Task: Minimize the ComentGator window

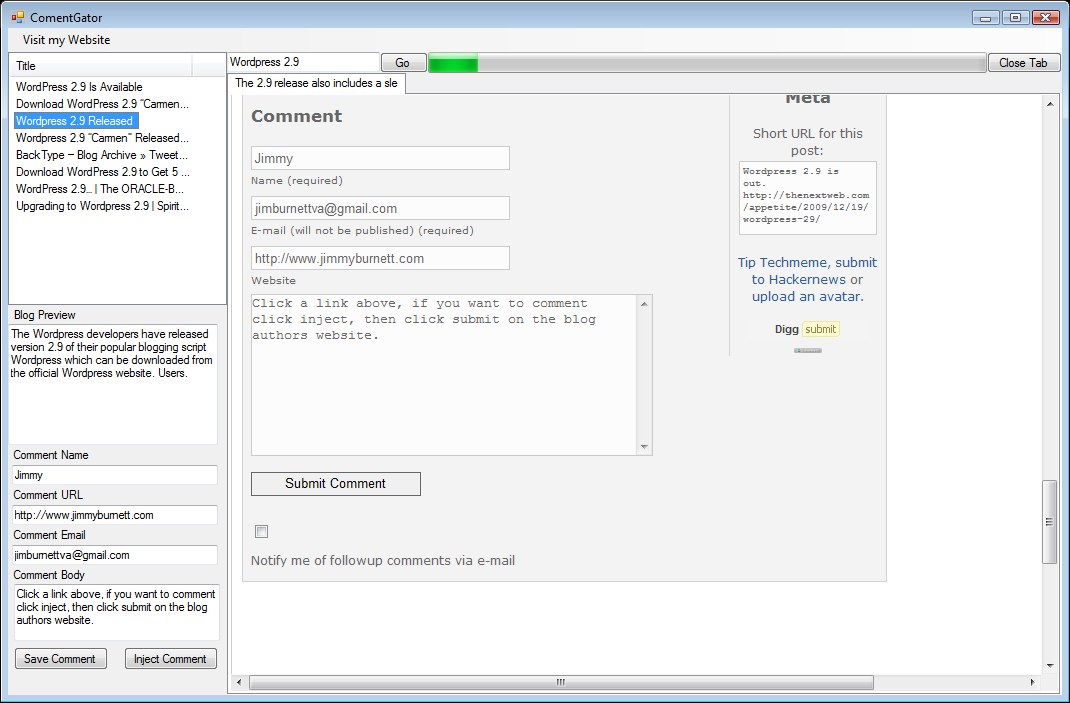Action: pos(985,18)
